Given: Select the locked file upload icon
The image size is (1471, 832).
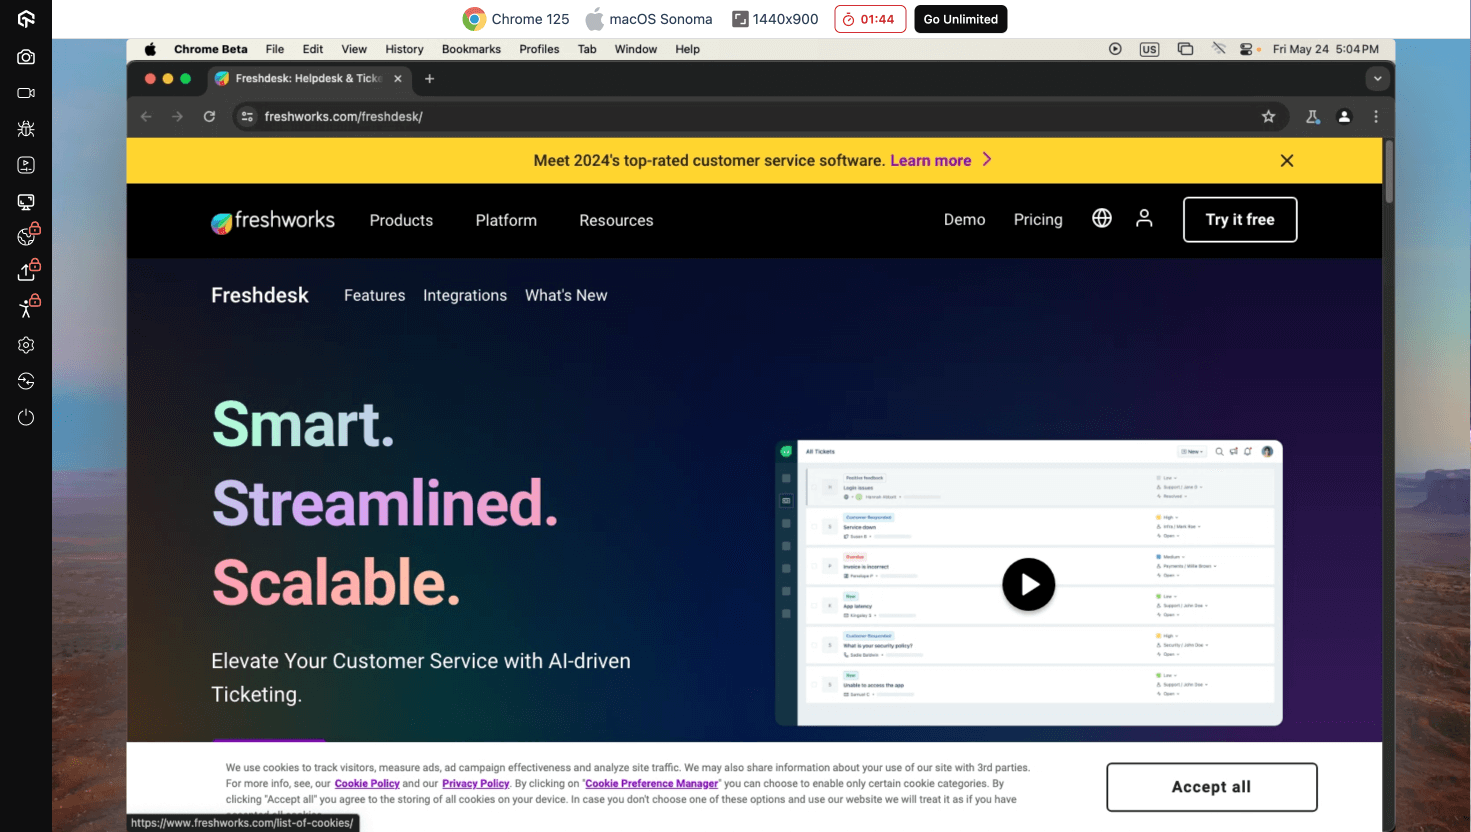Looking at the screenshot, I should 26,269.
